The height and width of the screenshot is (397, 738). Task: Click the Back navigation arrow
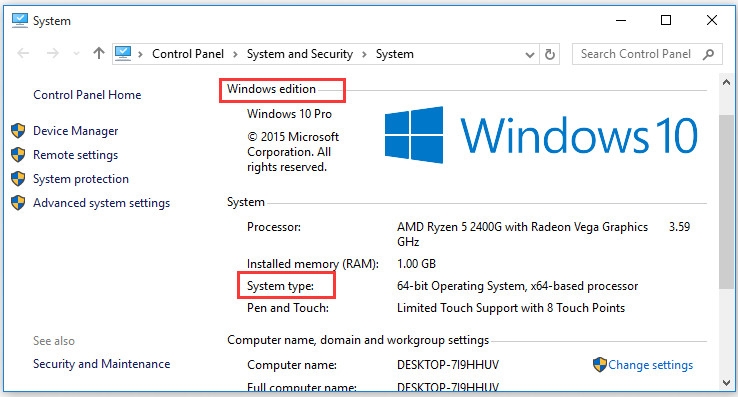pos(23,53)
